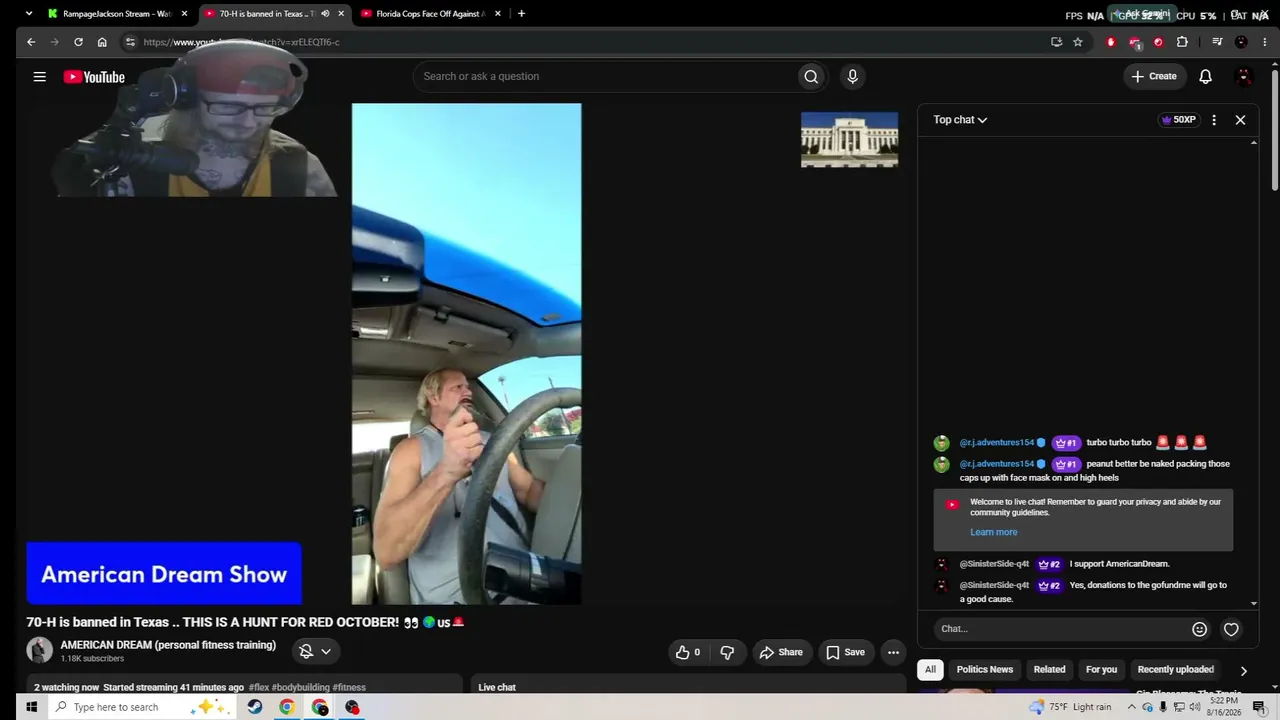Switch to RampageJackson Stream tab
The height and width of the screenshot is (720, 1280).
click(118, 14)
